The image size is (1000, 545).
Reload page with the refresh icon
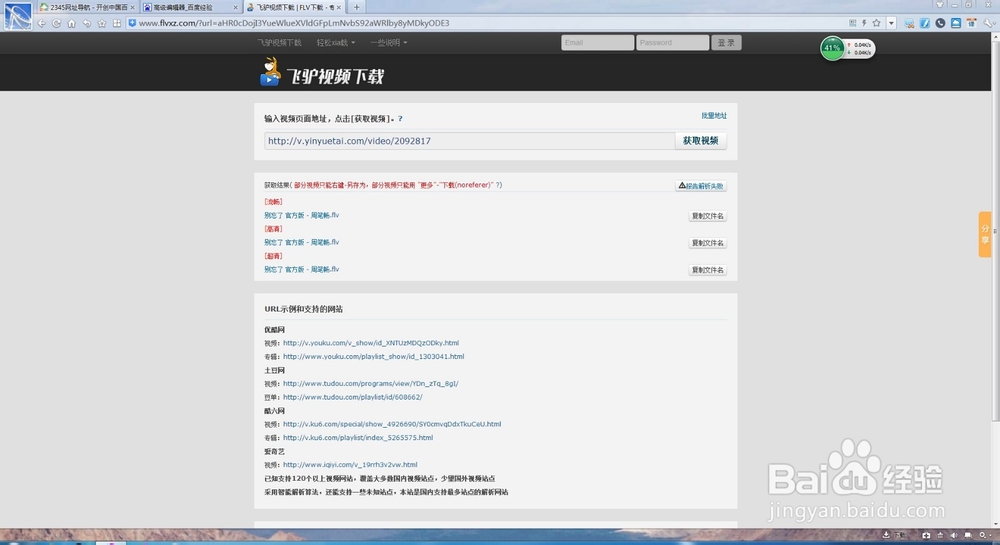click(57, 23)
